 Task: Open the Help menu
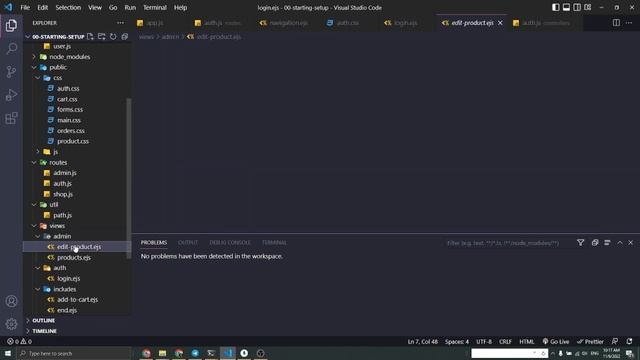(180, 7)
